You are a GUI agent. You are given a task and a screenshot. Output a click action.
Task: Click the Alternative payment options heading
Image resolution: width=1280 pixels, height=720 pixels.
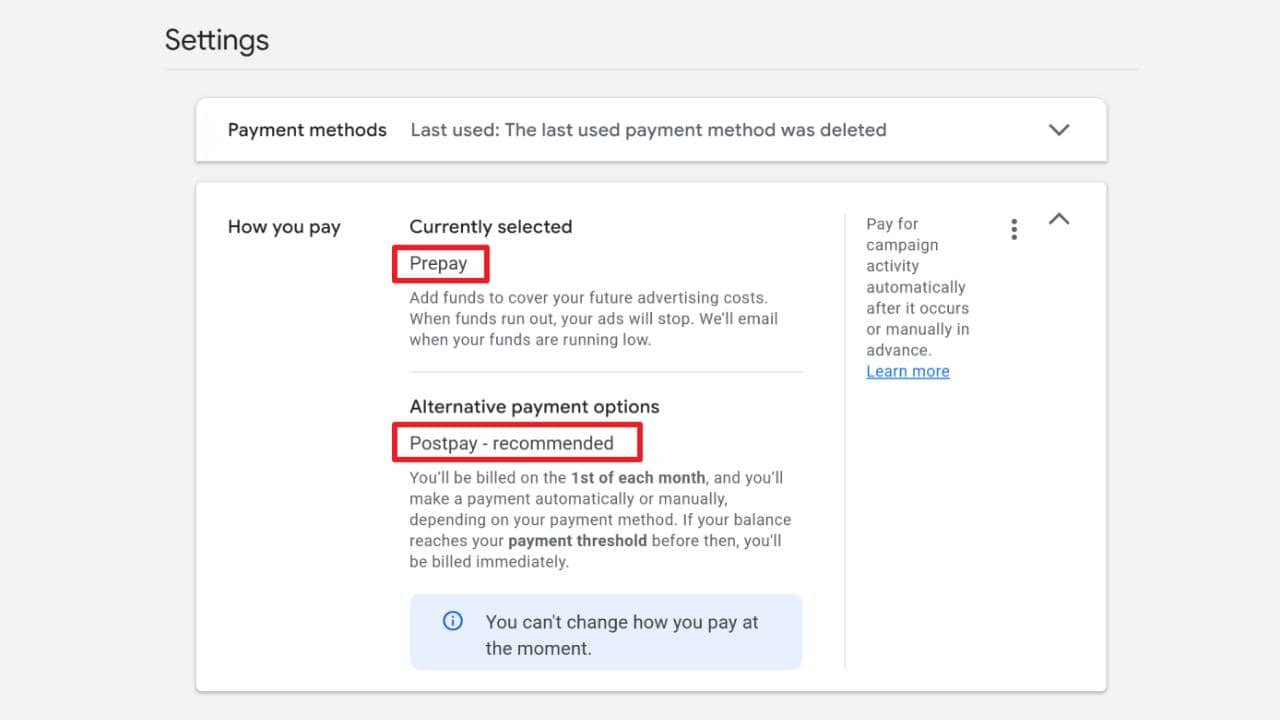click(x=534, y=407)
